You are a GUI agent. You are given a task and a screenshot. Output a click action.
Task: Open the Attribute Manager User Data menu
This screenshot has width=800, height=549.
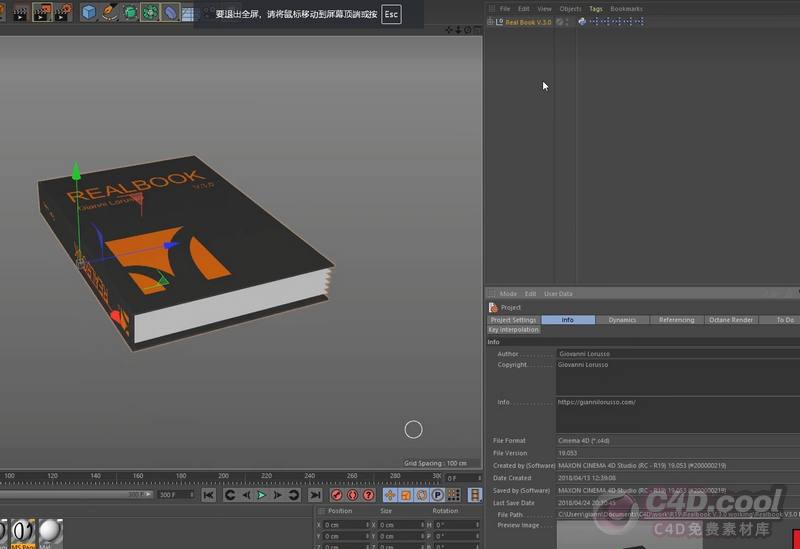tap(558, 294)
